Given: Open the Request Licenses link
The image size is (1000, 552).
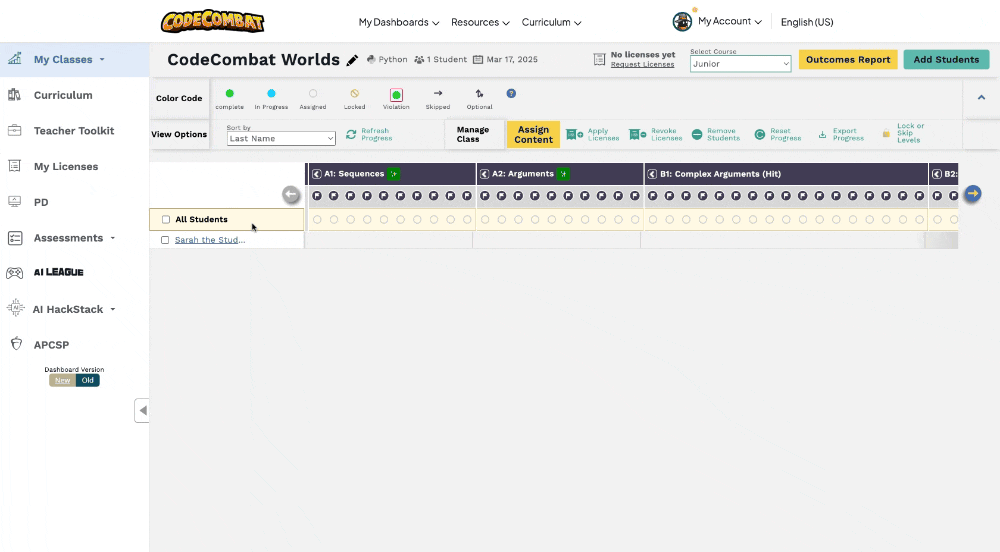Looking at the screenshot, I should coord(642,65).
